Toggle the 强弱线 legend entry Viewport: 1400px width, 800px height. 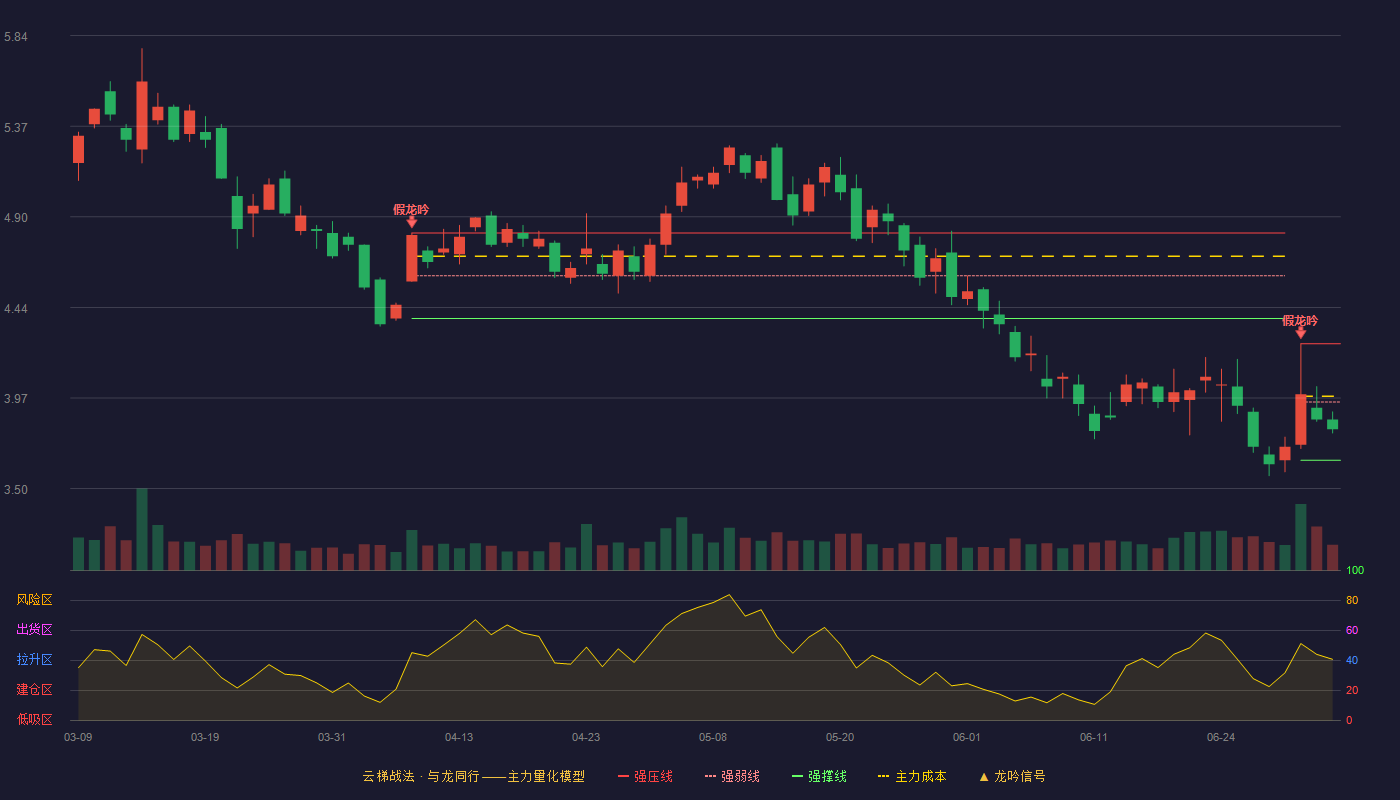click(732, 776)
